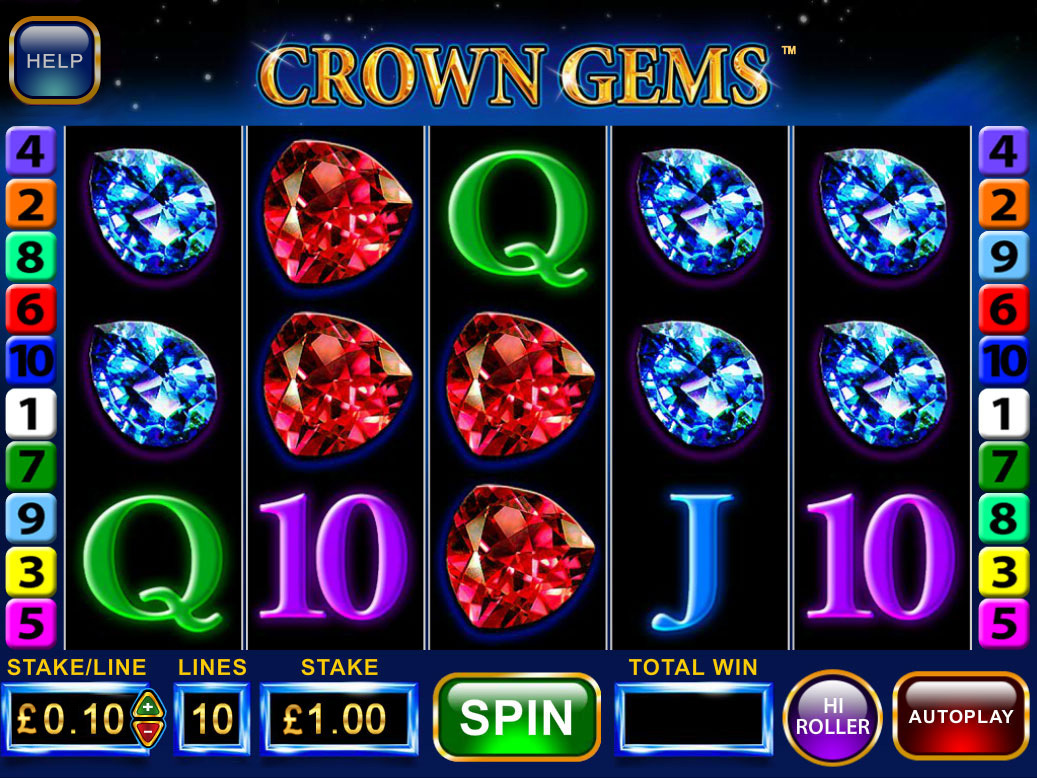Enable HI ROLLER mode

(832, 718)
